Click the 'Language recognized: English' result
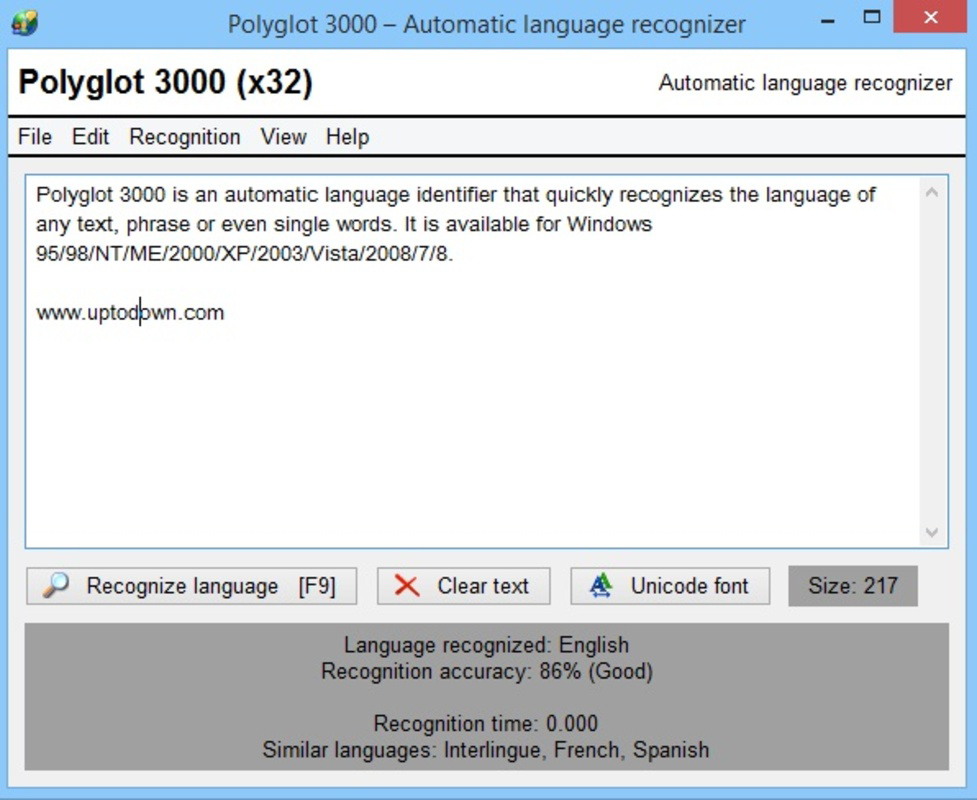The height and width of the screenshot is (800, 977). [487, 645]
